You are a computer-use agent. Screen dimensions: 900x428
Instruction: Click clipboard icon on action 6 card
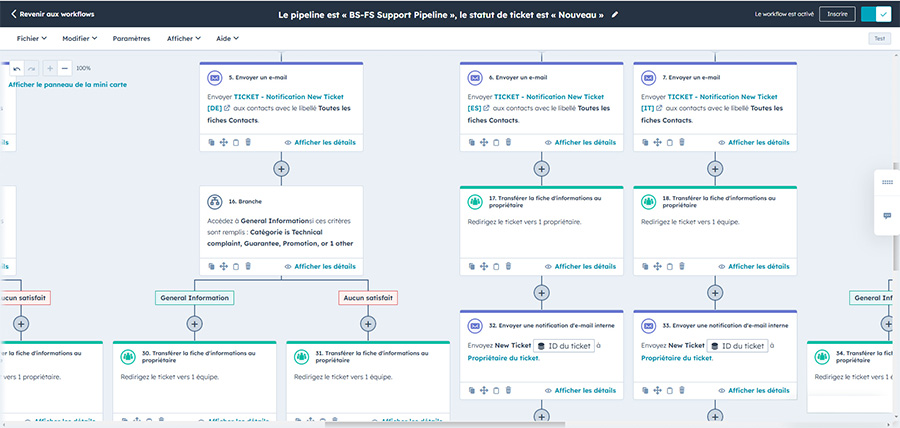point(496,142)
